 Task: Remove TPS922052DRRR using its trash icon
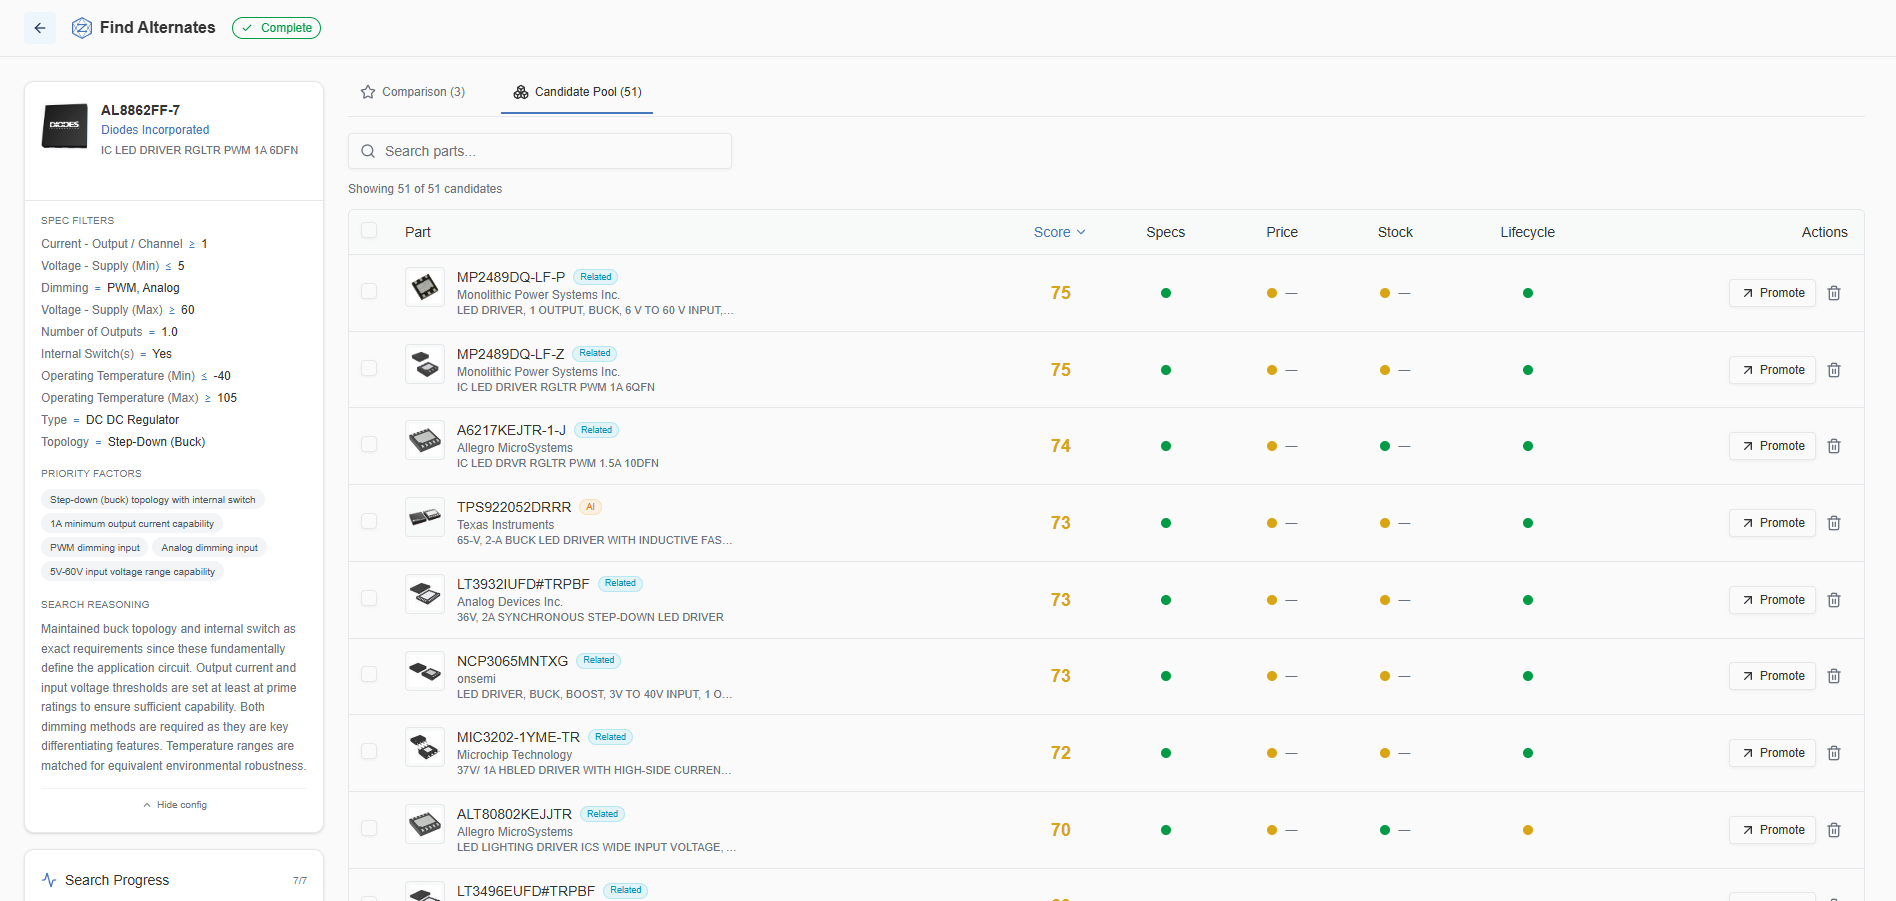1834,523
